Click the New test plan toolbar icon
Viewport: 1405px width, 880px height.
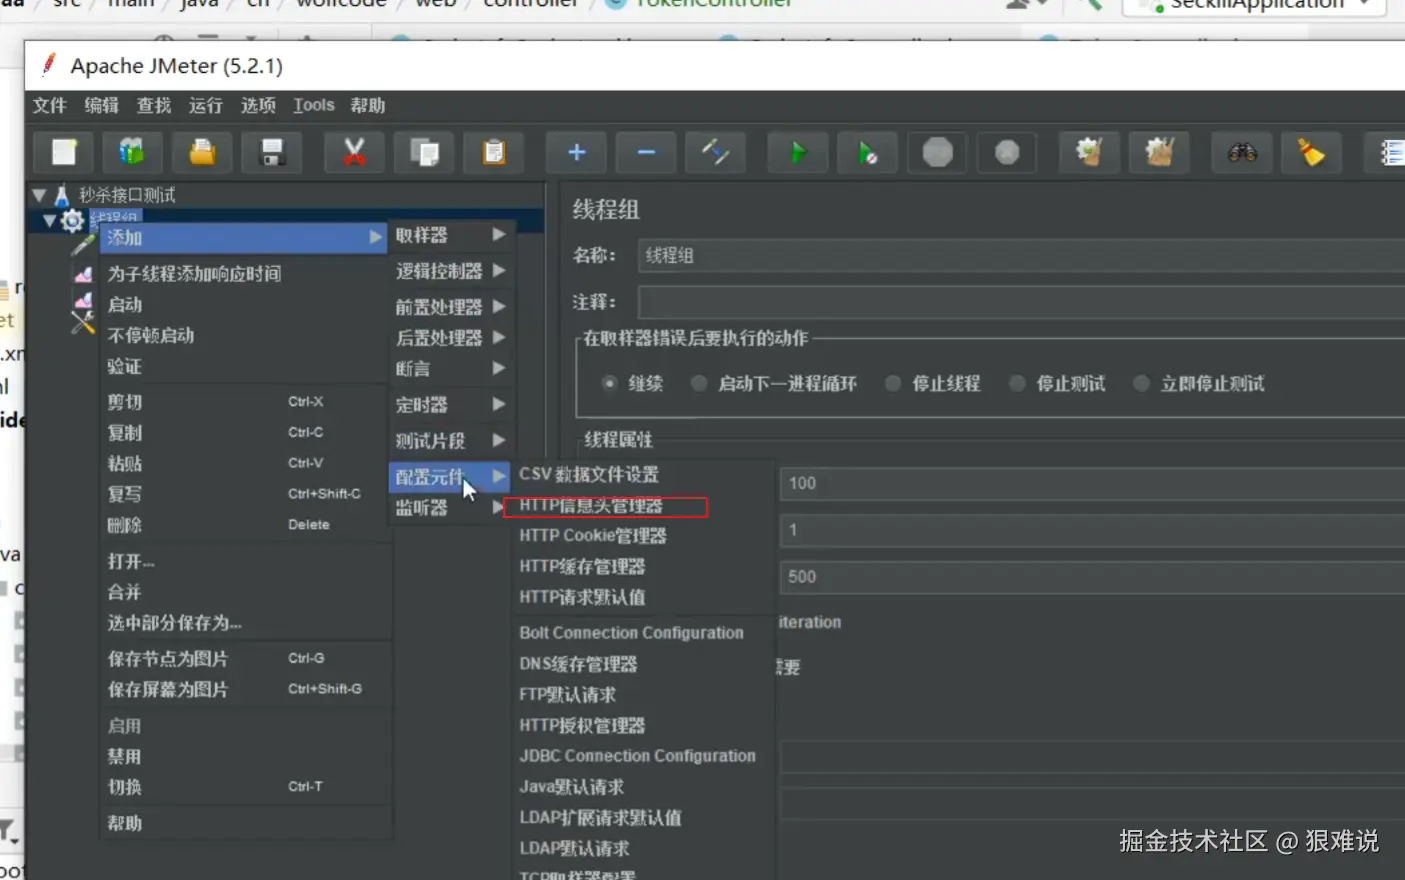coord(64,152)
